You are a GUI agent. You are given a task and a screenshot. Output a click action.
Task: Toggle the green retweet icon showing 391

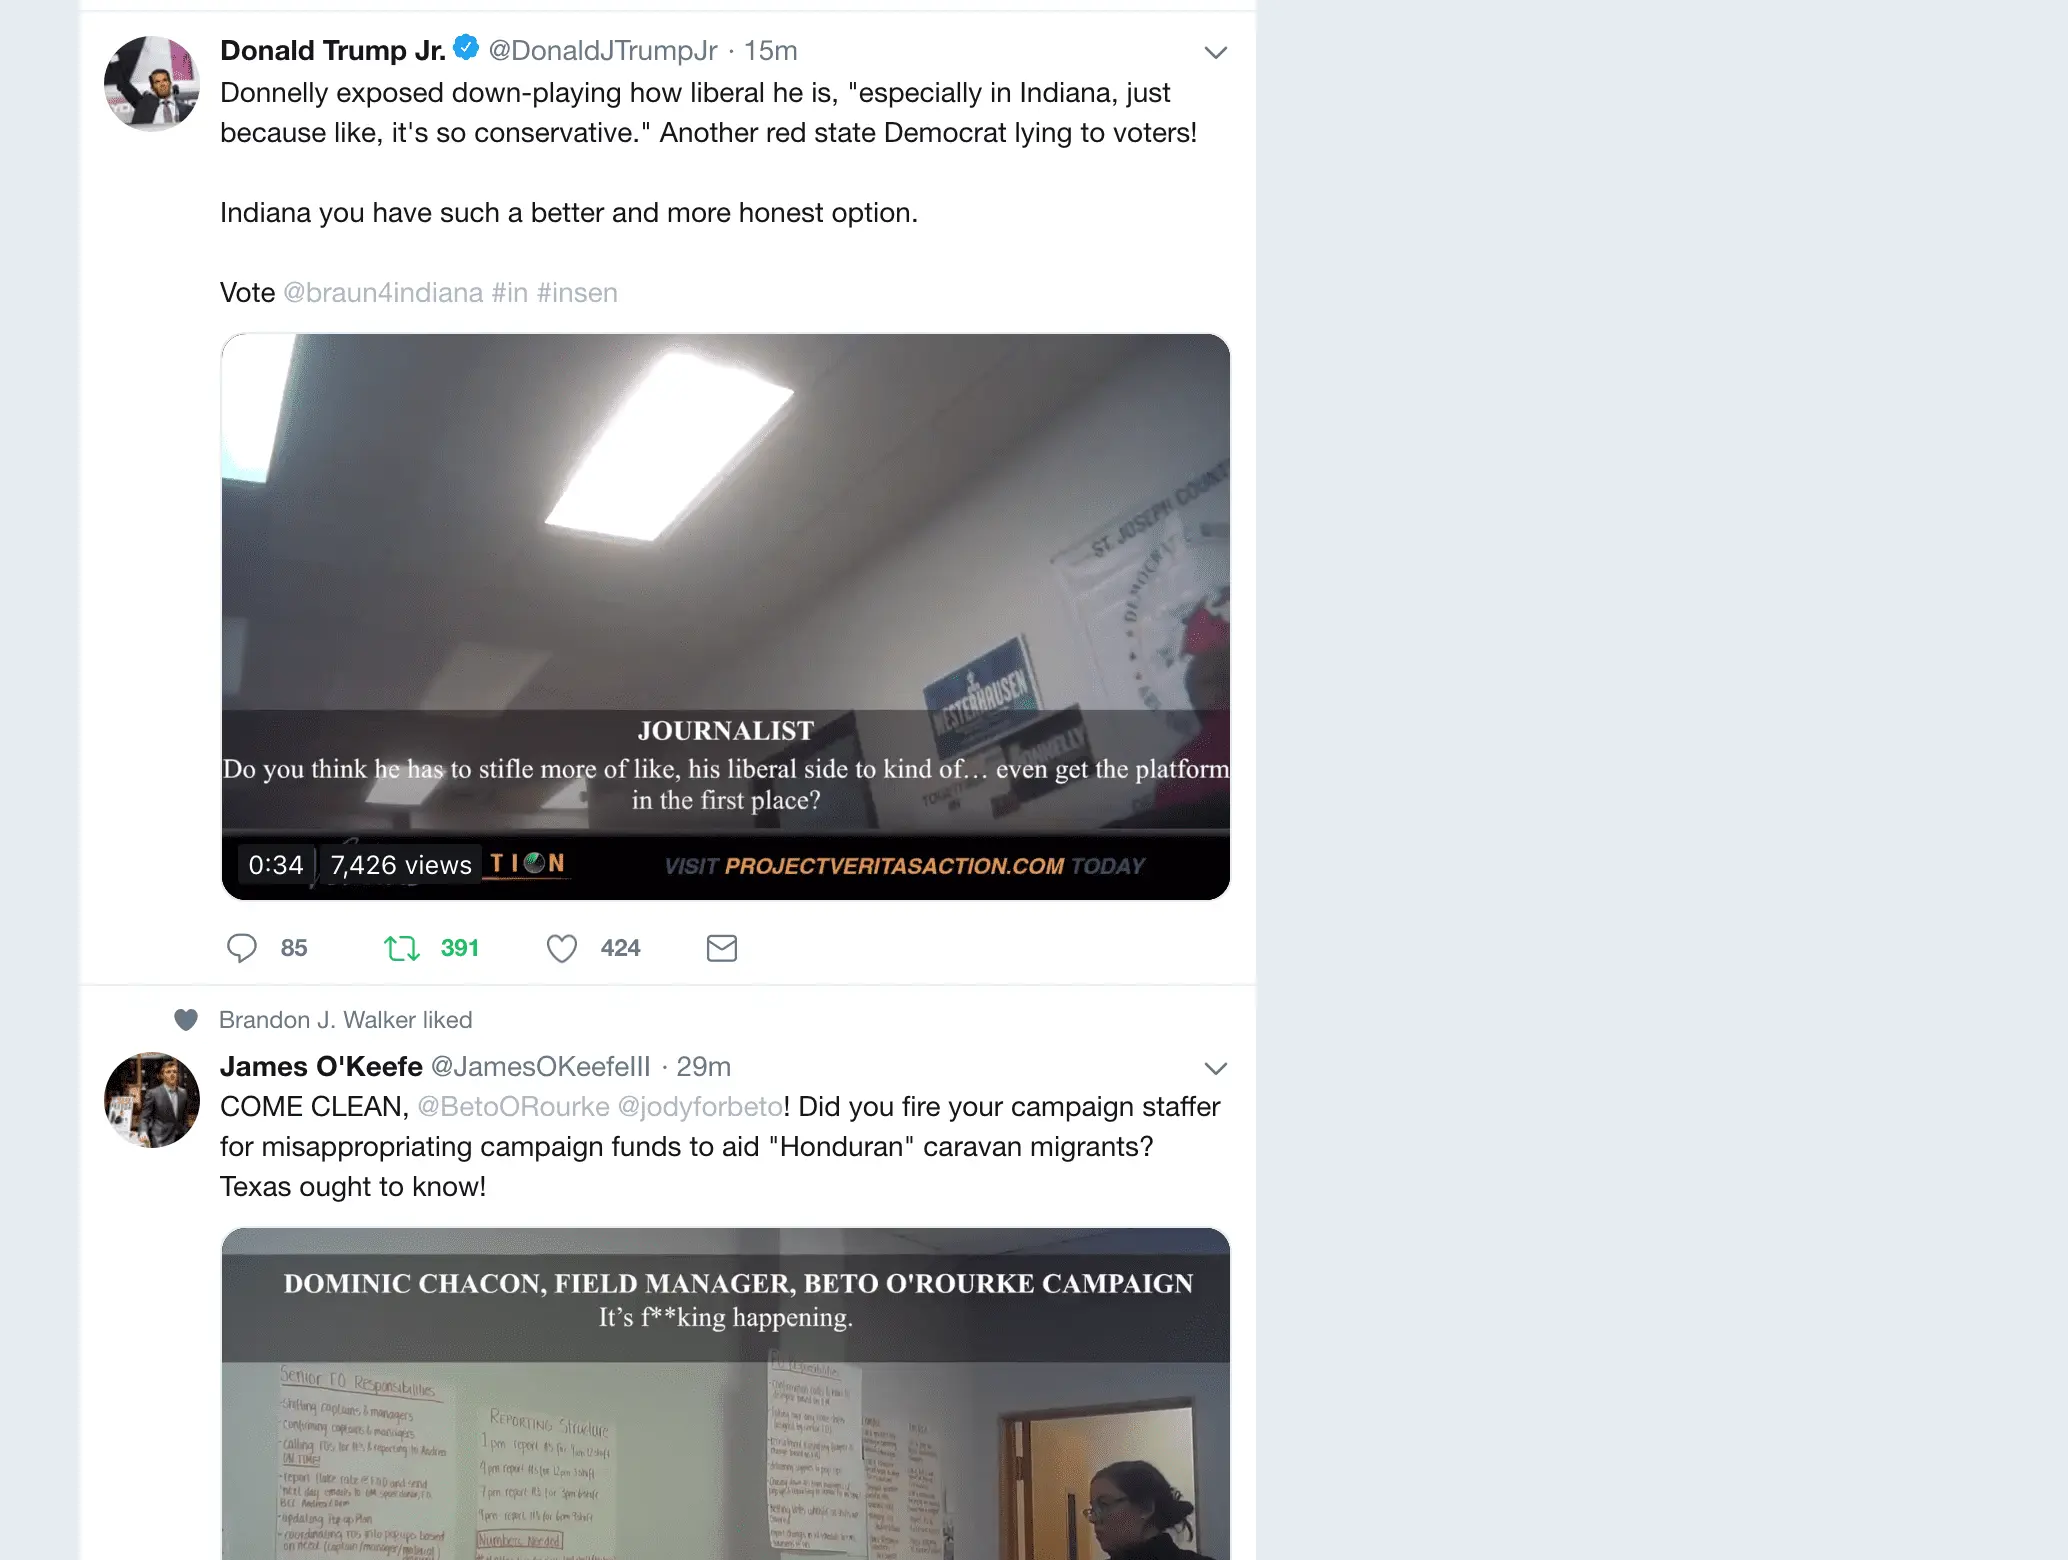tap(402, 947)
